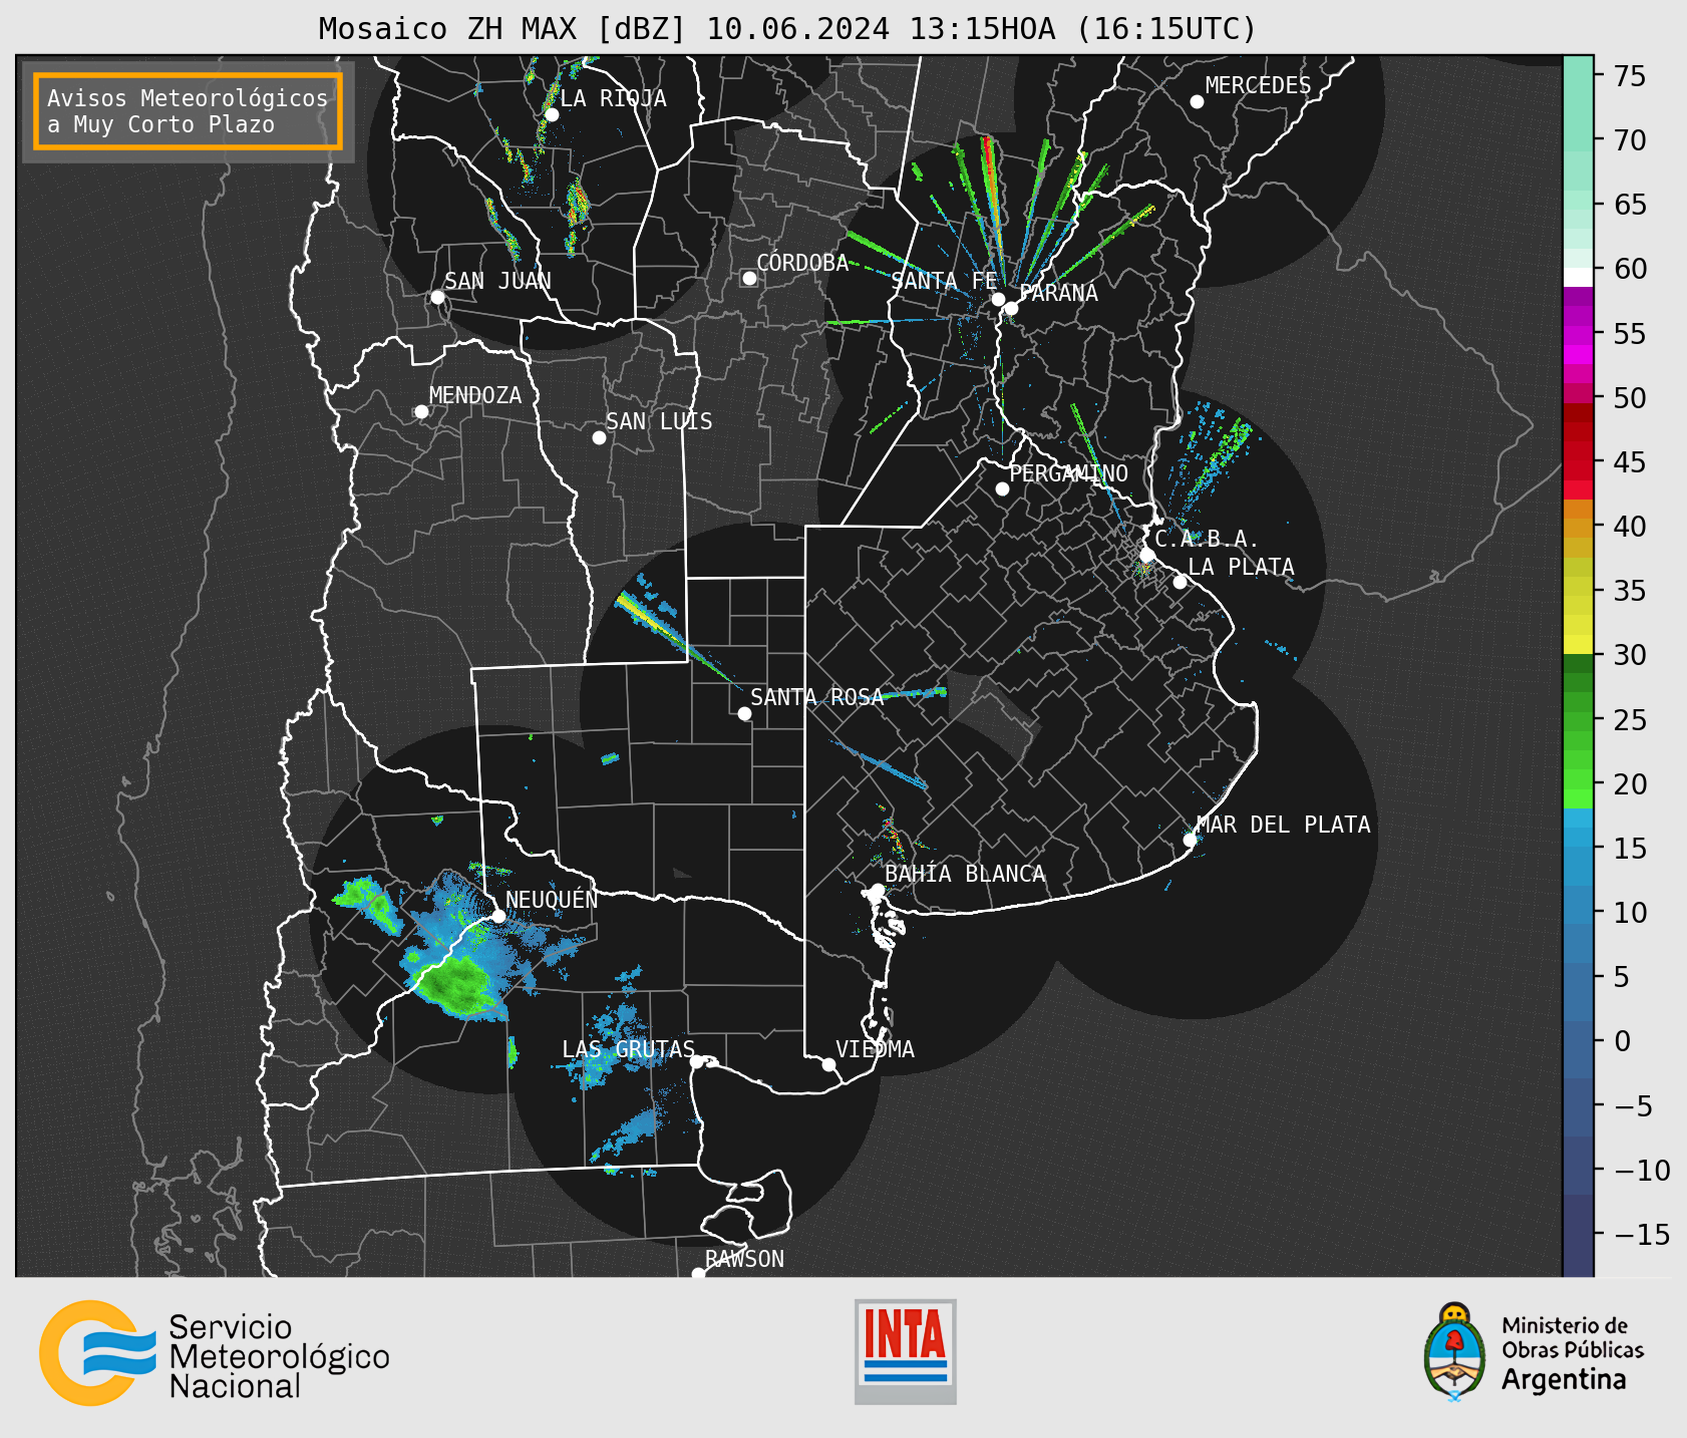Click the 55 dBZ magenta color band
The width and height of the screenshot is (1687, 1438).
point(1578,334)
